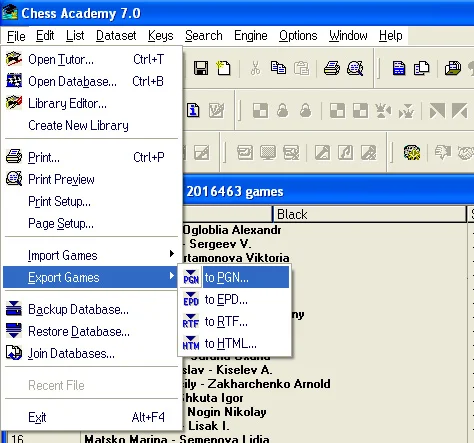474x443 pixels.
Task: Select Restore Database... menu entry
Action: (x=91, y=331)
